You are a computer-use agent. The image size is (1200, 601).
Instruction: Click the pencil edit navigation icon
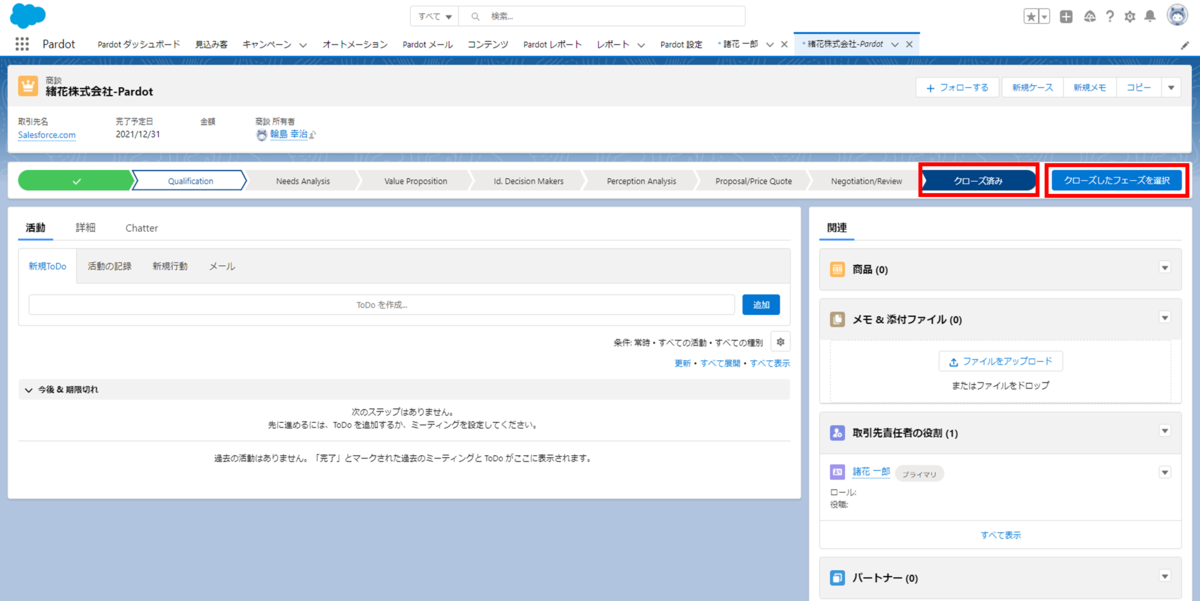pyautogui.click(x=1185, y=45)
